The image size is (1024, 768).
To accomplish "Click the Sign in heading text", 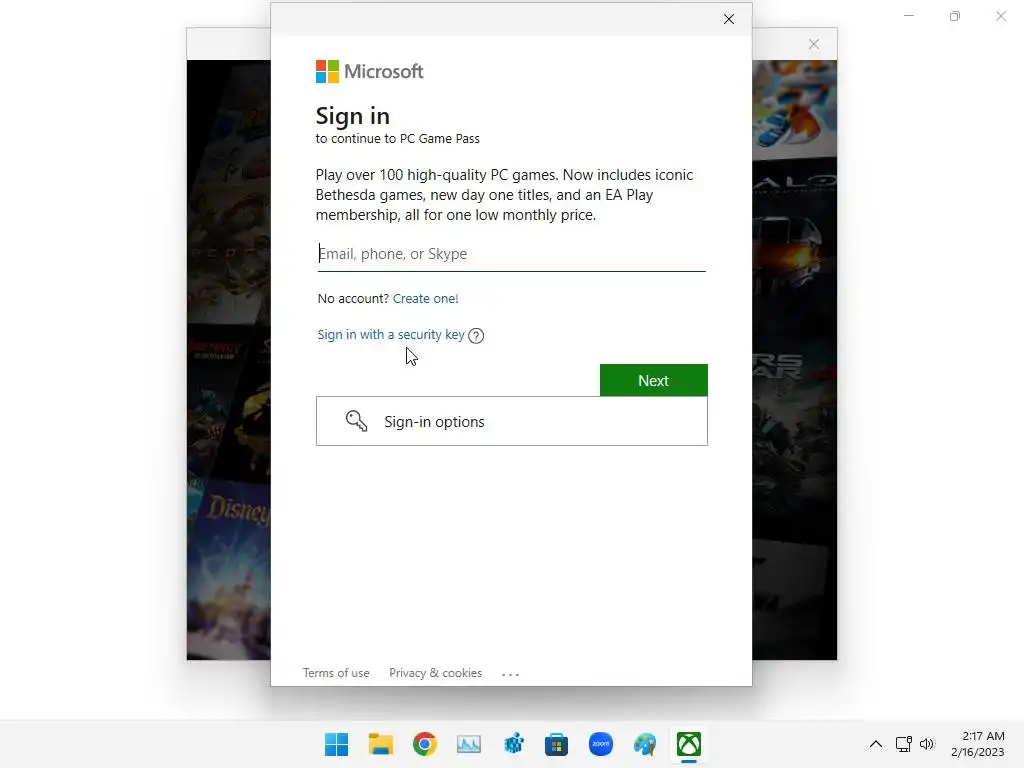I will [x=353, y=116].
